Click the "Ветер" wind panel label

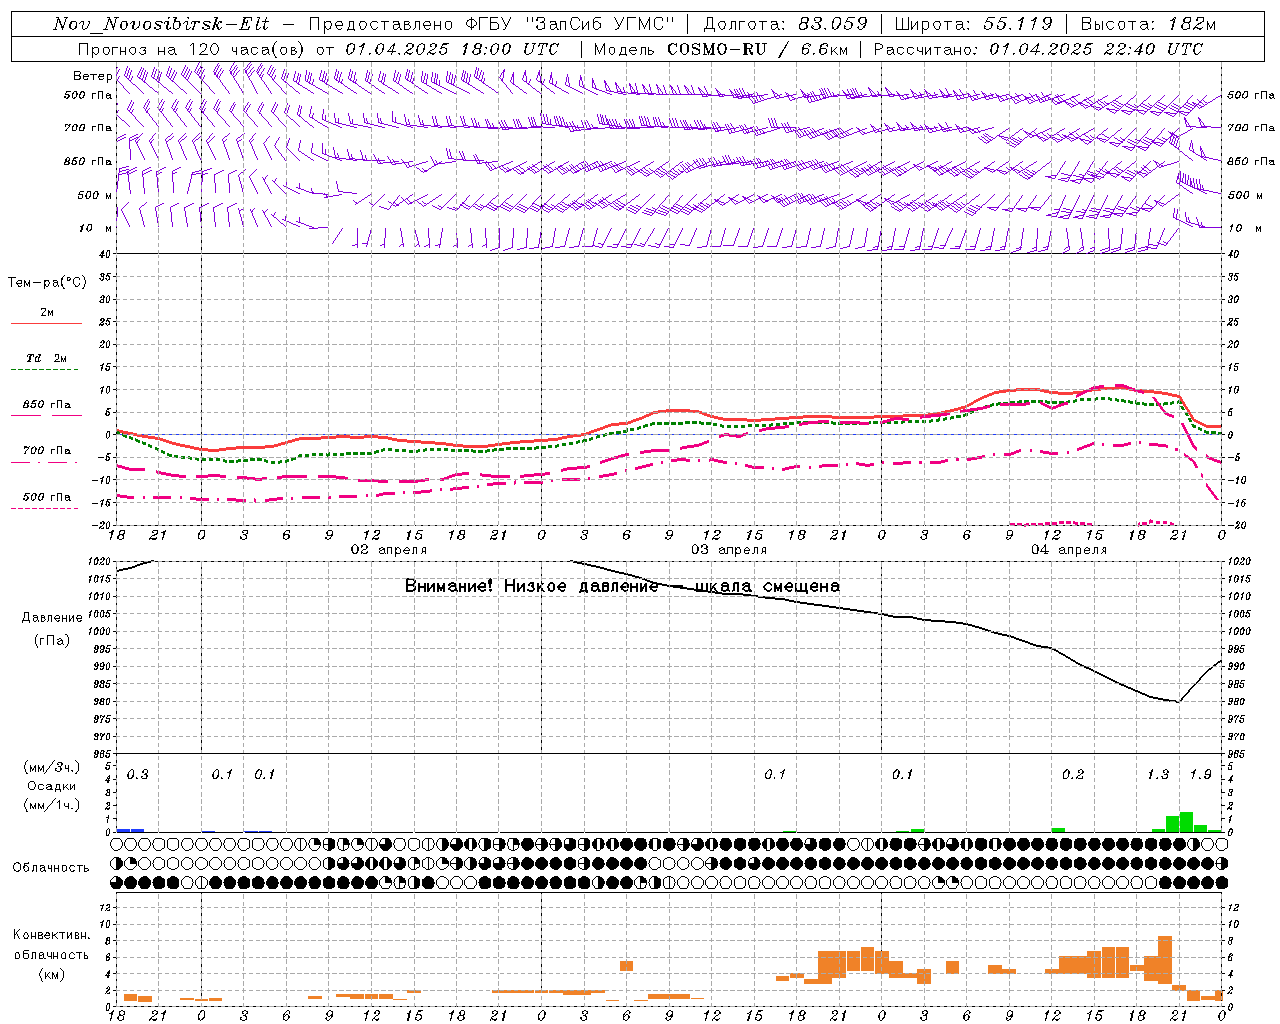pyautogui.click(x=92, y=76)
